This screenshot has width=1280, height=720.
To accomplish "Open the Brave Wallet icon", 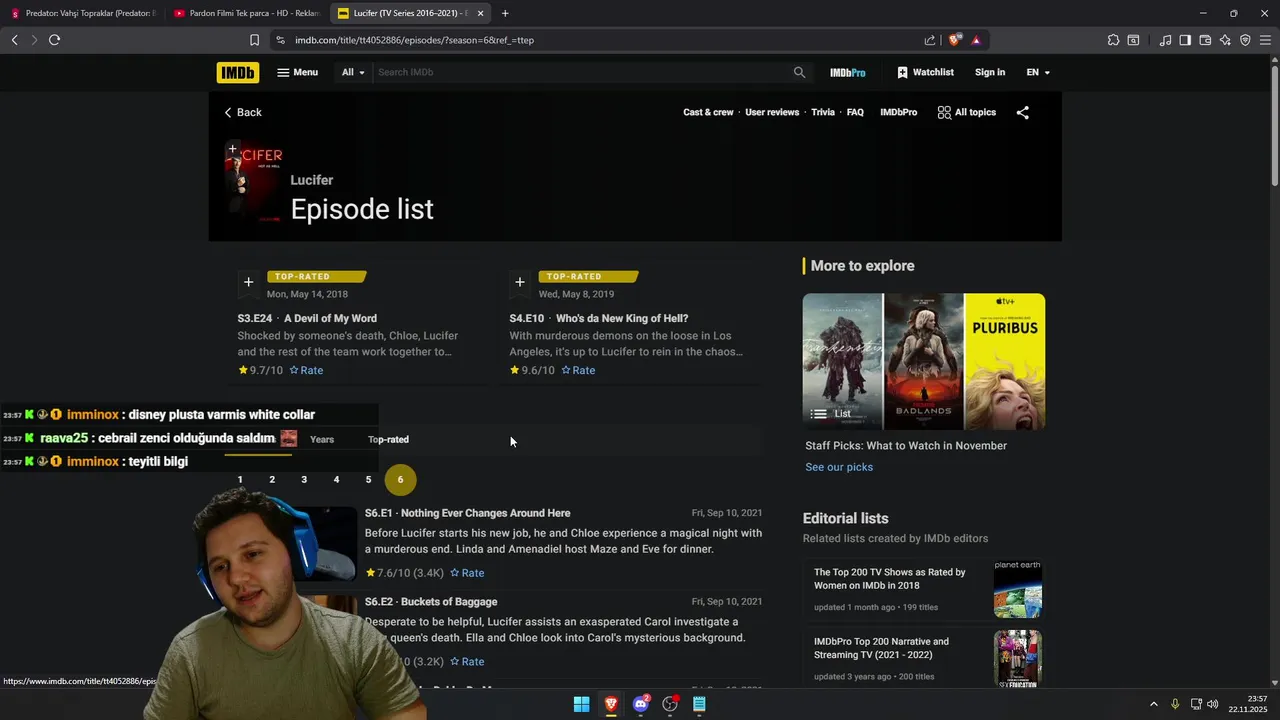I will point(1205,40).
